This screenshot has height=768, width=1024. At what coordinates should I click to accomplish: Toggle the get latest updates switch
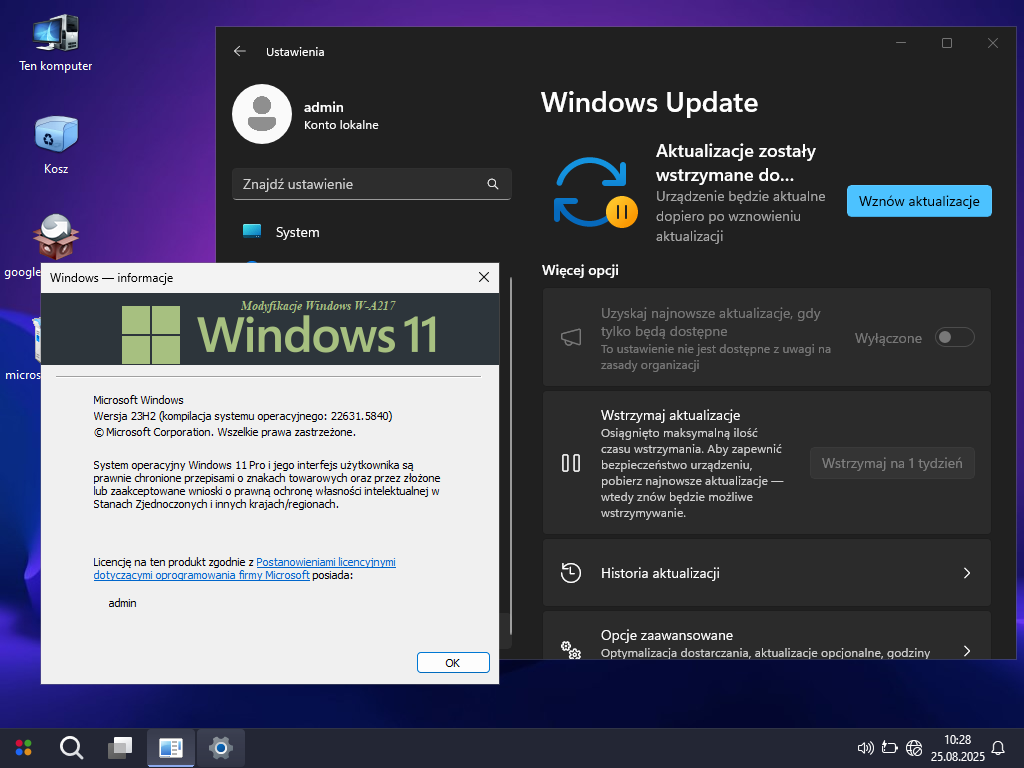[x=954, y=338]
